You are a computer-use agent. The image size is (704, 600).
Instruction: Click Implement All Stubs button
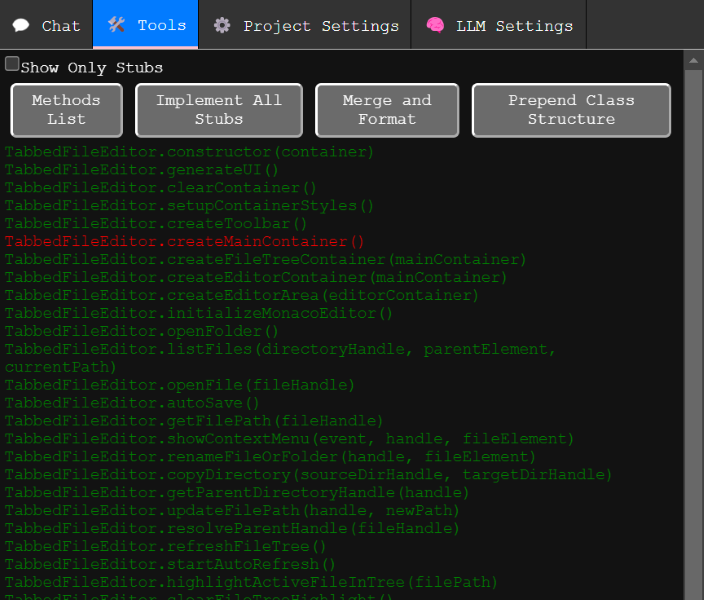pyautogui.click(x=219, y=110)
